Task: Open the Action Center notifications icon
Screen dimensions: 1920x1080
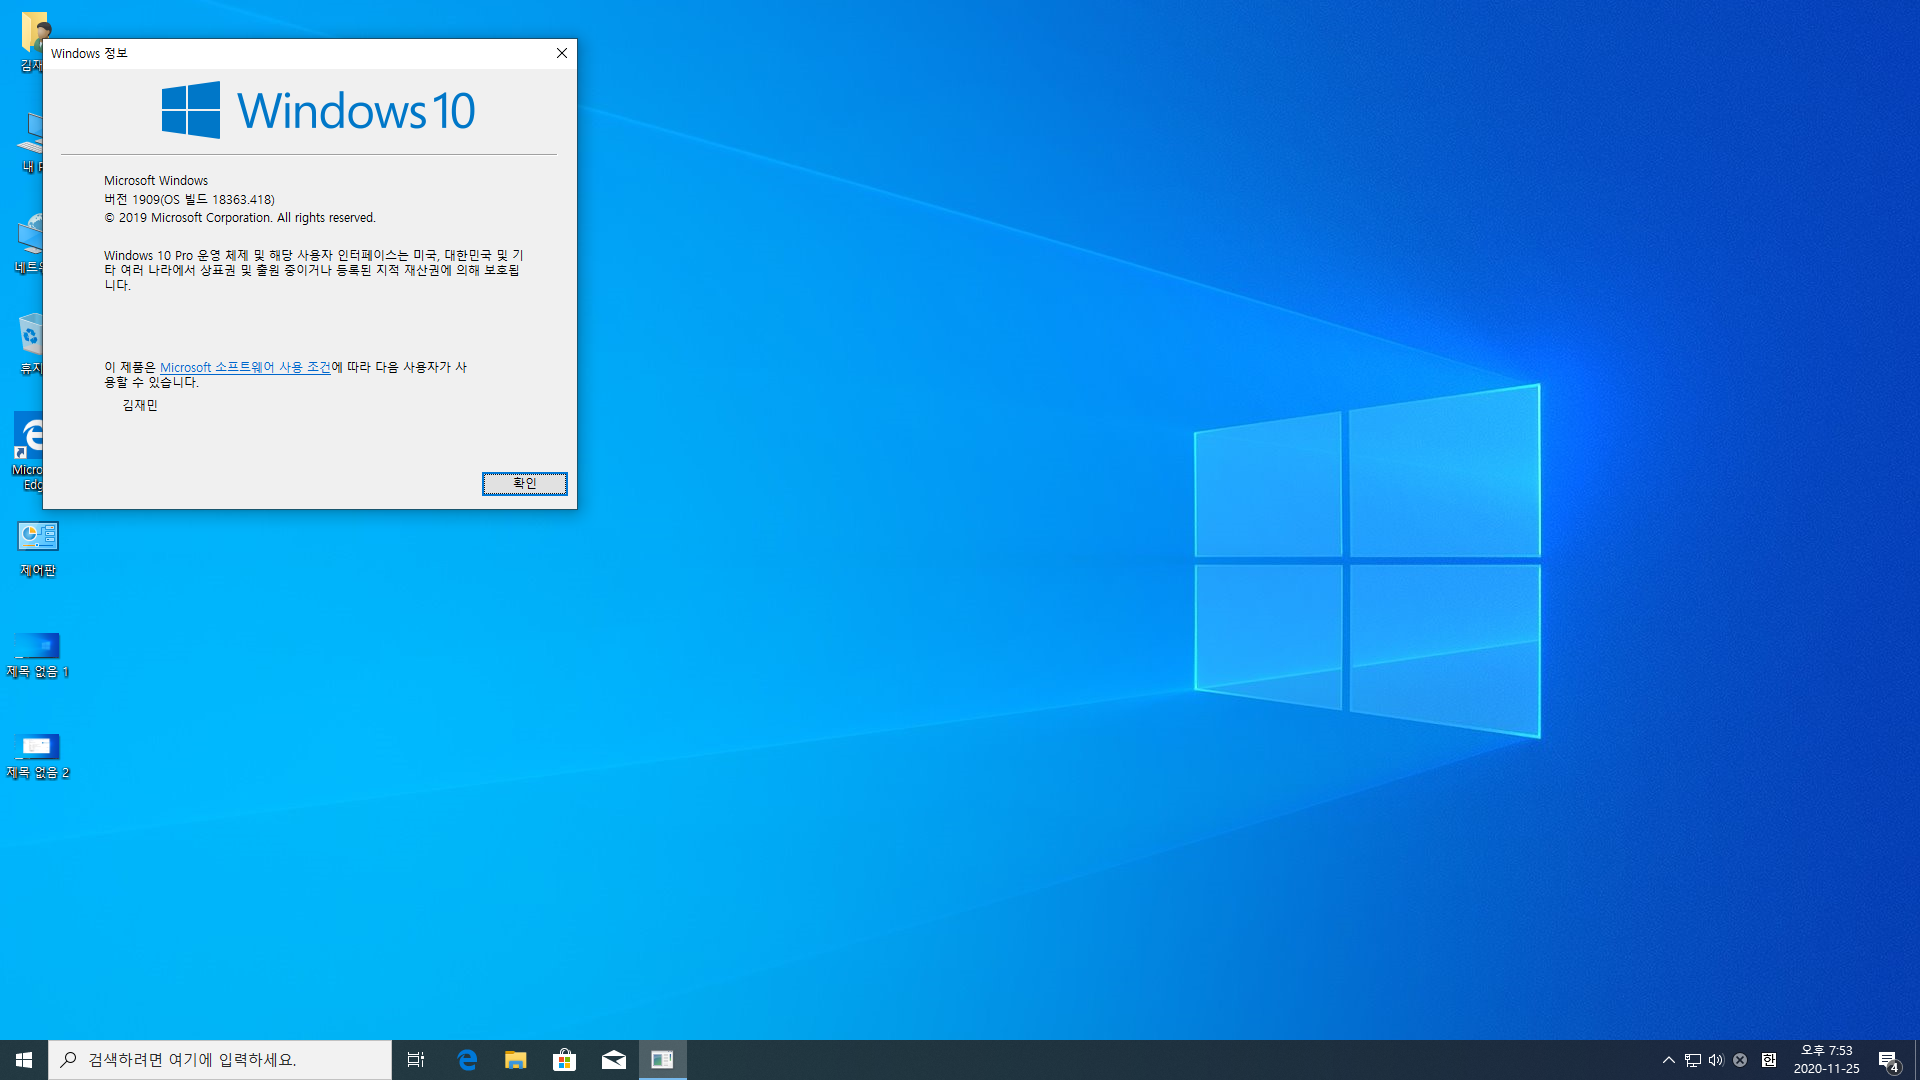Action: [x=1889, y=1060]
